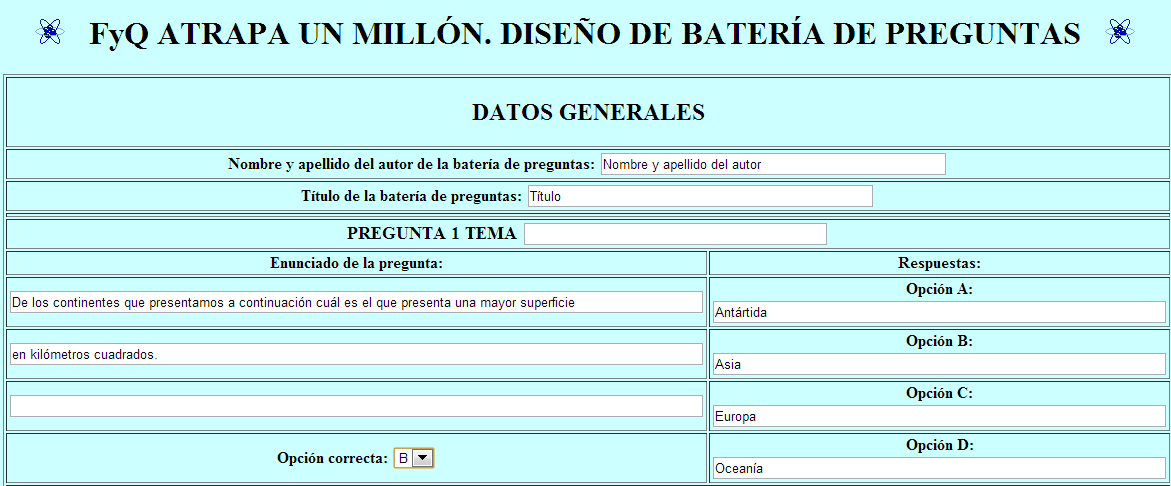Image resolution: width=1171 pixels, height=486 pixels.
Task: Click the Pregunta 1 Tema input box
Action: (675, 234)
